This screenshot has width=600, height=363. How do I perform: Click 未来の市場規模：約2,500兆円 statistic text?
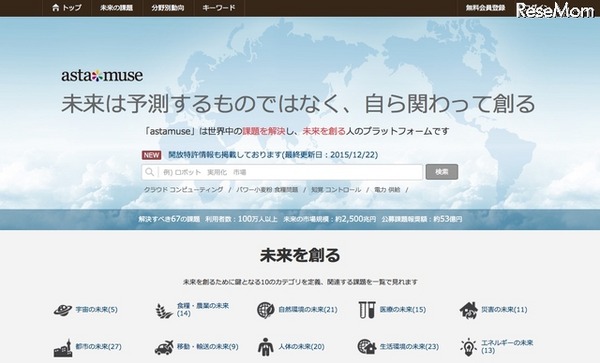pyautogui.click(x=329, y=219)
